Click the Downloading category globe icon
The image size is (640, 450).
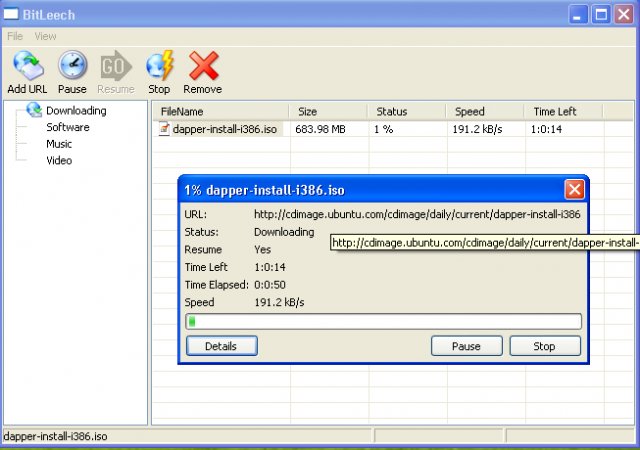[x=34, y=110]
